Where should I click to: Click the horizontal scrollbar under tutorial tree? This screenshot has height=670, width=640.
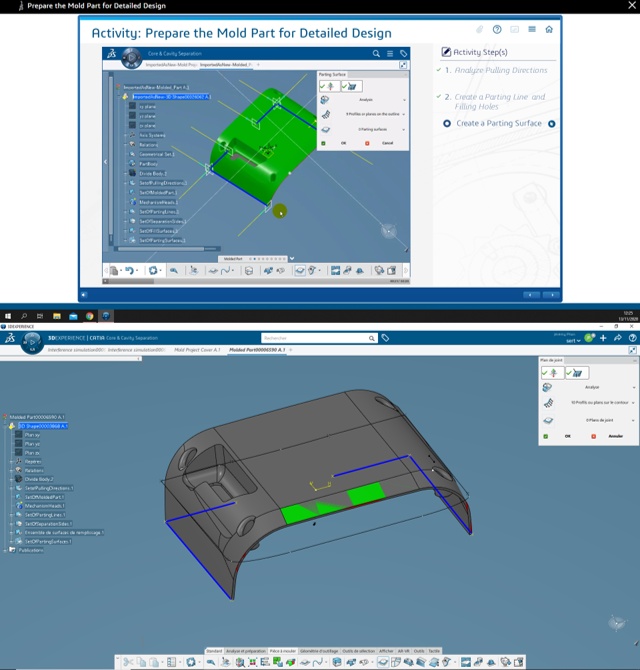(167, 249)
